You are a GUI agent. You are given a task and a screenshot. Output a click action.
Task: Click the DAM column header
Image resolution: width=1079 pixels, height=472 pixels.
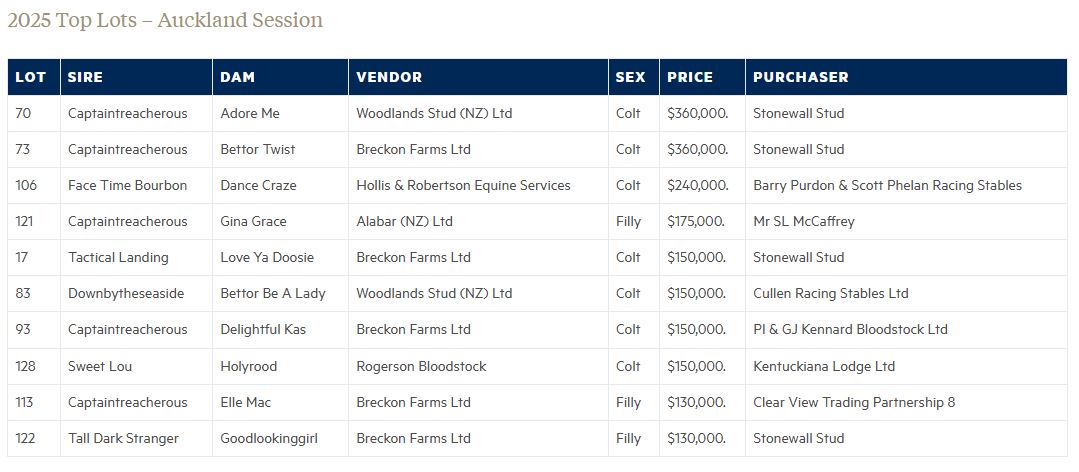(238, 77)
